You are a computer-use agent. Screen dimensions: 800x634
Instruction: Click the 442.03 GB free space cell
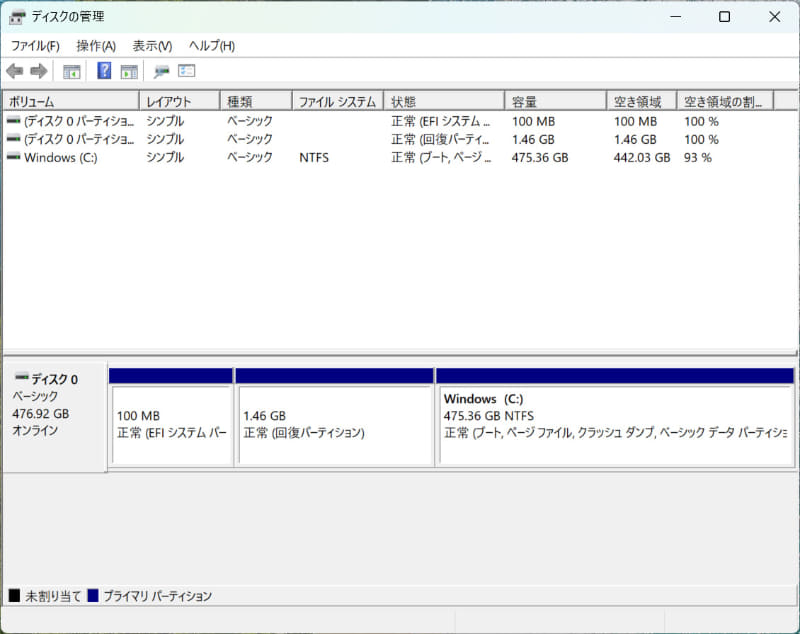[642, 158]
